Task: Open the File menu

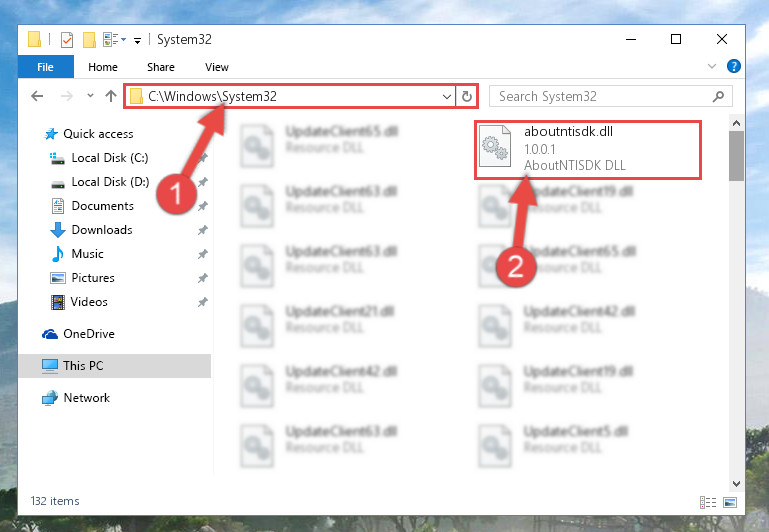Action: point(46,67)
